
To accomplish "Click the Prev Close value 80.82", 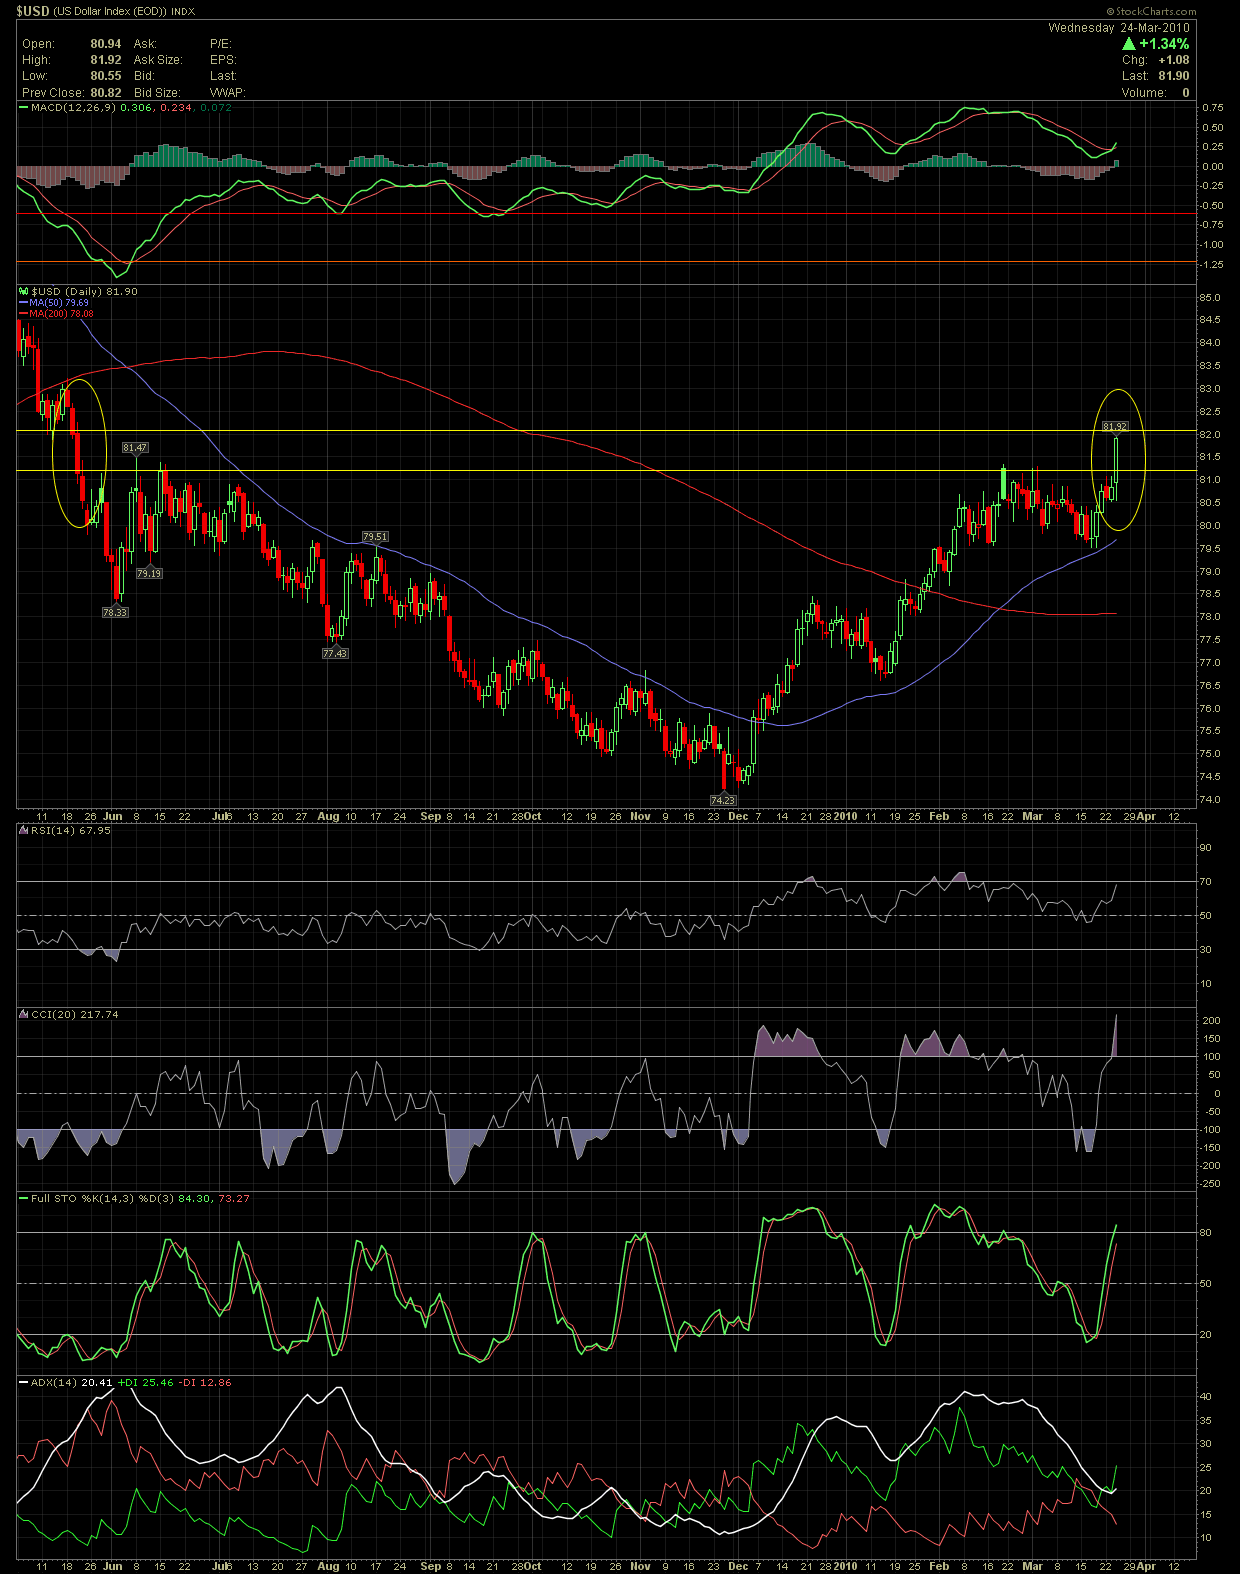I will point(106,92).
